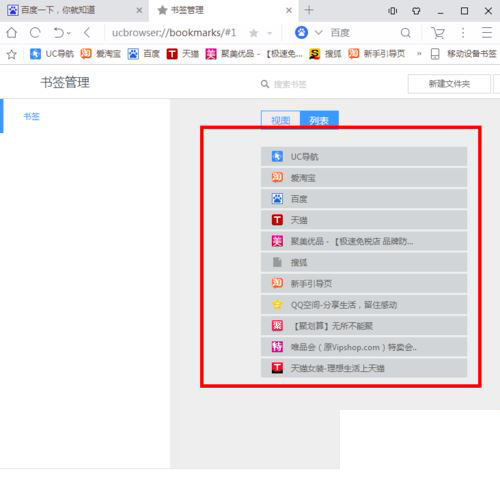Click 聚美优品 favicon in list row
This screenshot has width=500, height=484.
[x=277, y=241]
